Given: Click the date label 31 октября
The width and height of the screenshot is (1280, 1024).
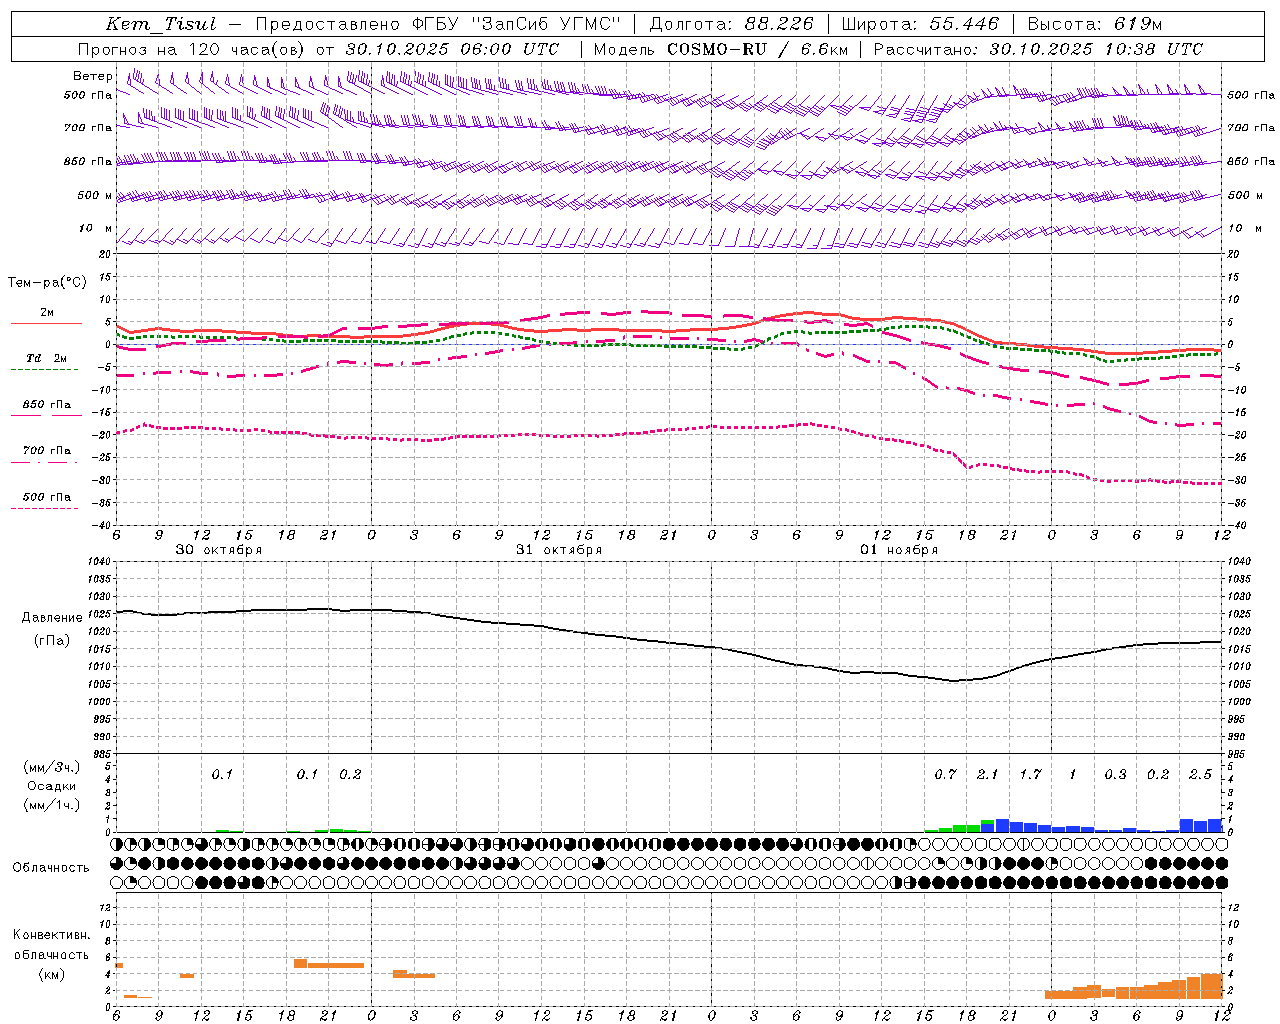Looking at the screenshot, I should tap(559, 549).
